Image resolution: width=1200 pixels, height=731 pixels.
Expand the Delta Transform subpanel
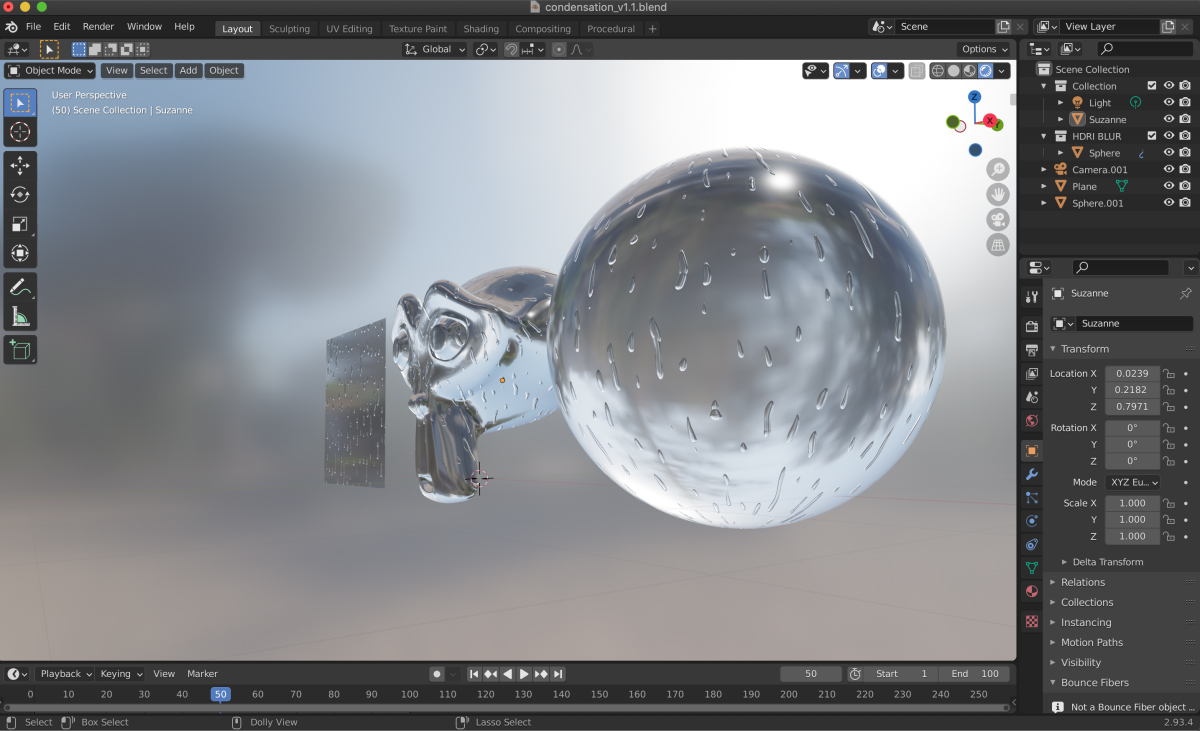pyautogui.click(x=1107, y=562)
